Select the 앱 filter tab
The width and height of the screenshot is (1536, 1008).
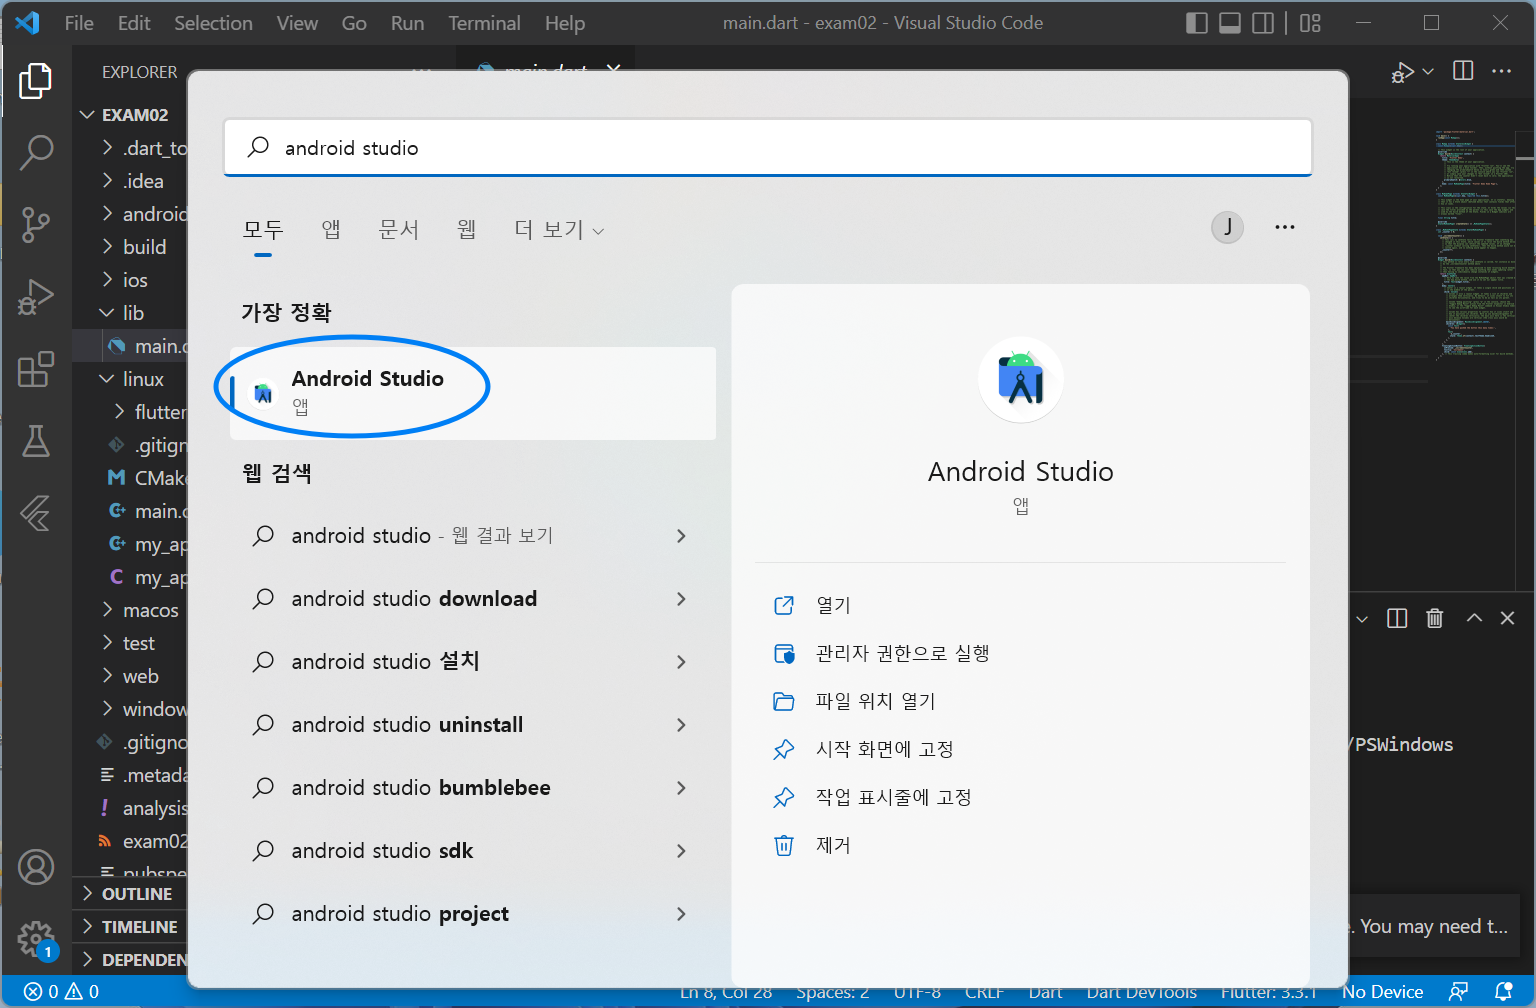coord(331,230)
